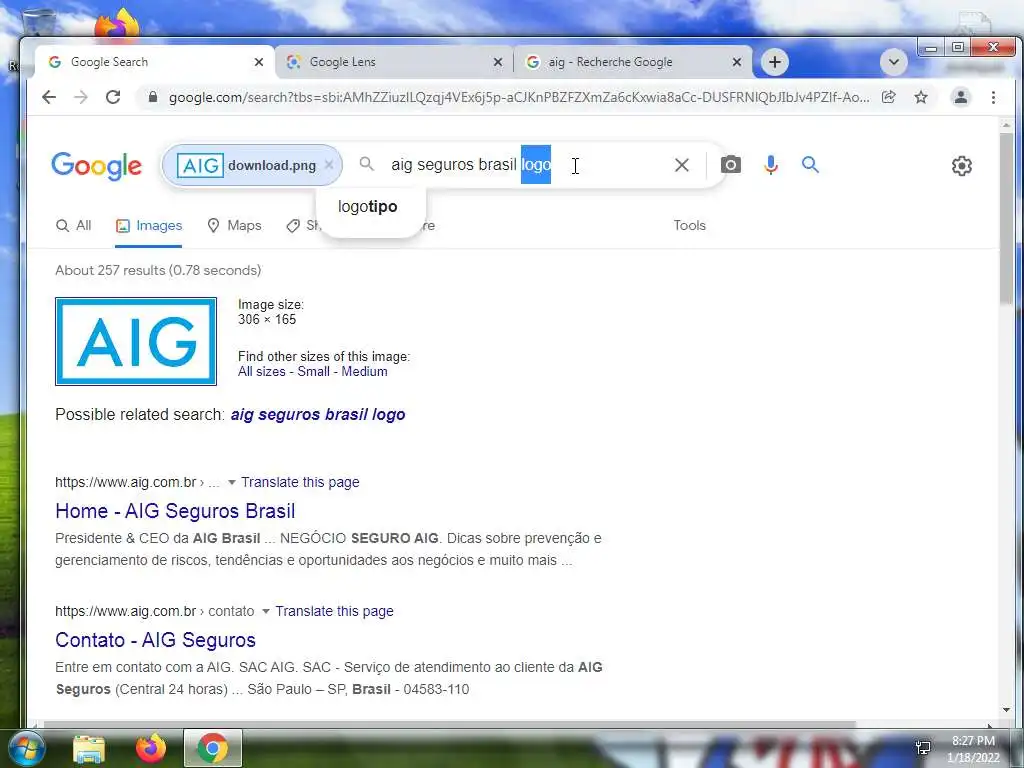
Task: Open Home - AIG Seguros Brasil result
Action: point(175,511)
